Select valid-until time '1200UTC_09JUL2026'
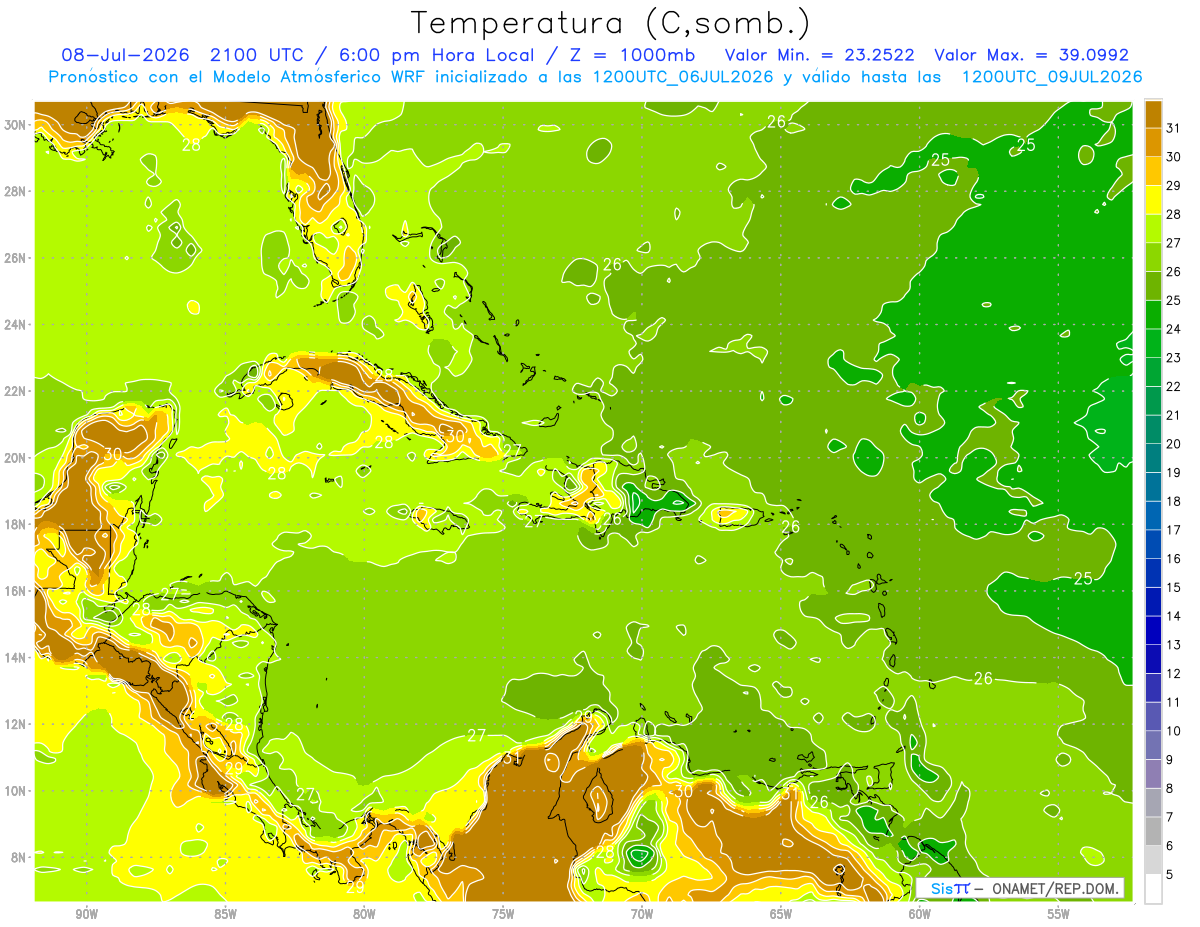 (x=1052, y=77)
